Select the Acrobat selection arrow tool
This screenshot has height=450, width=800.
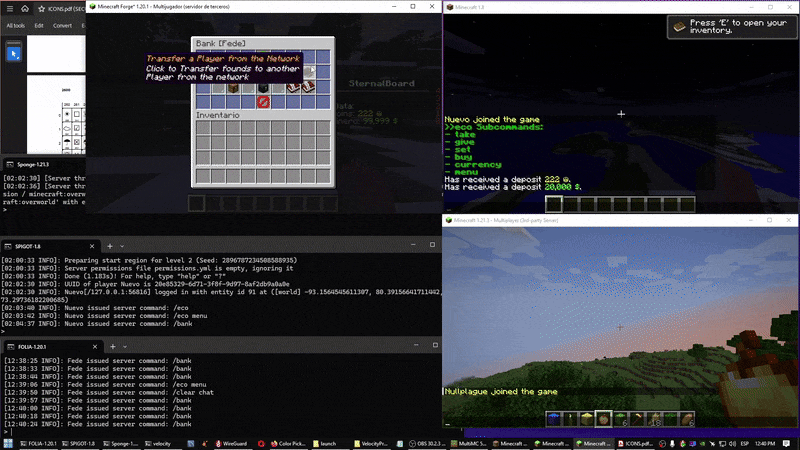click(14, 53)
